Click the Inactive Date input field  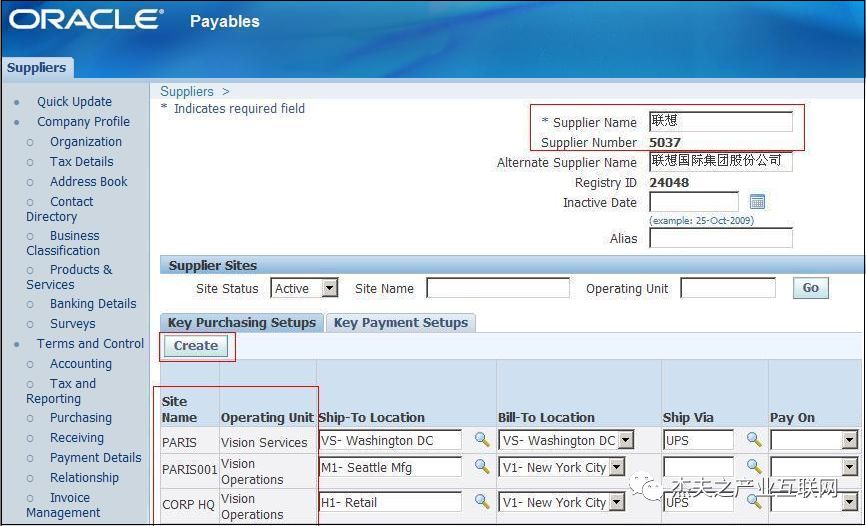[x=694, y=202]
